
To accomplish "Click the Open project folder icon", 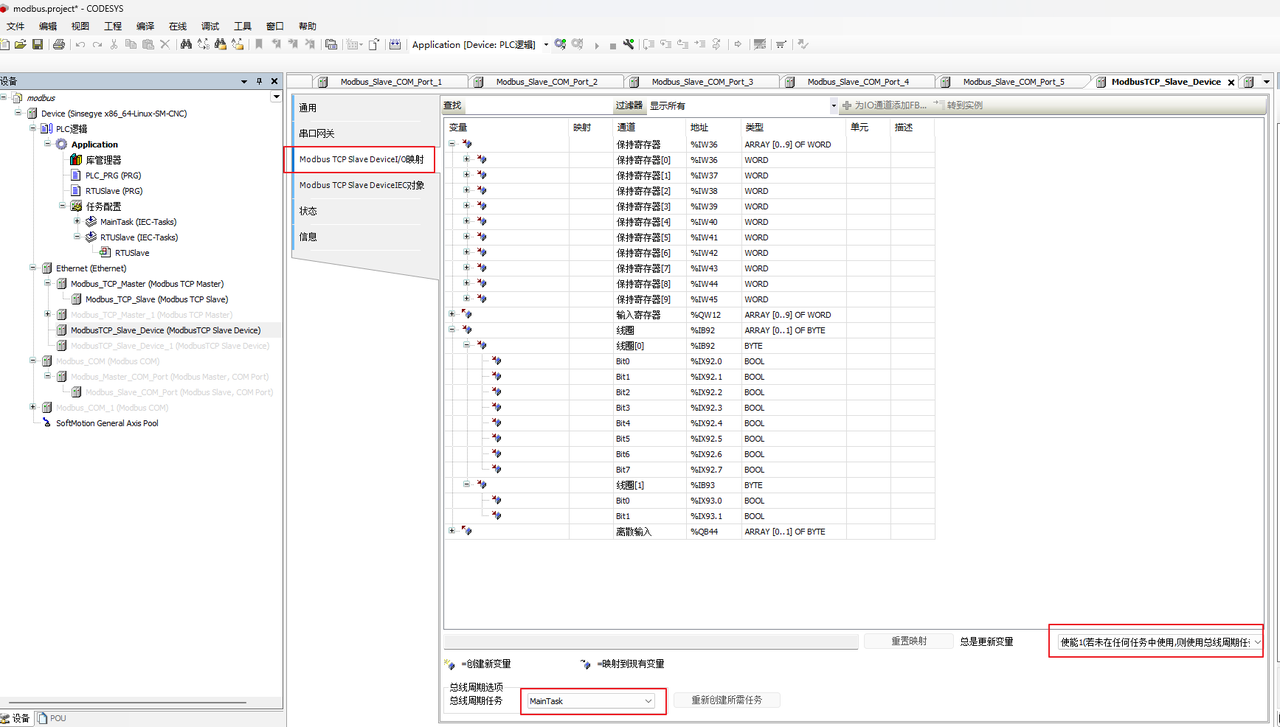I will [x=20, y=45].
